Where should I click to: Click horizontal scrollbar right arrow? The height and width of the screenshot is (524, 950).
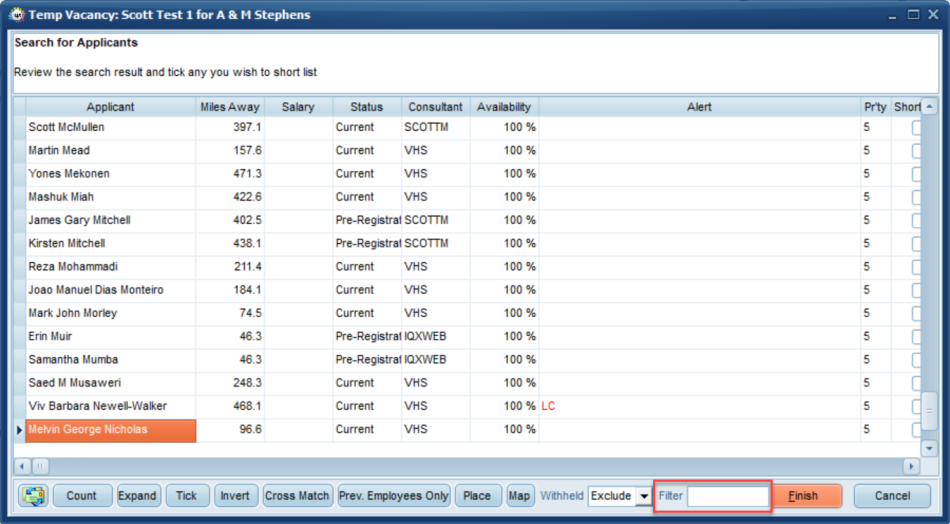[911, 466]
